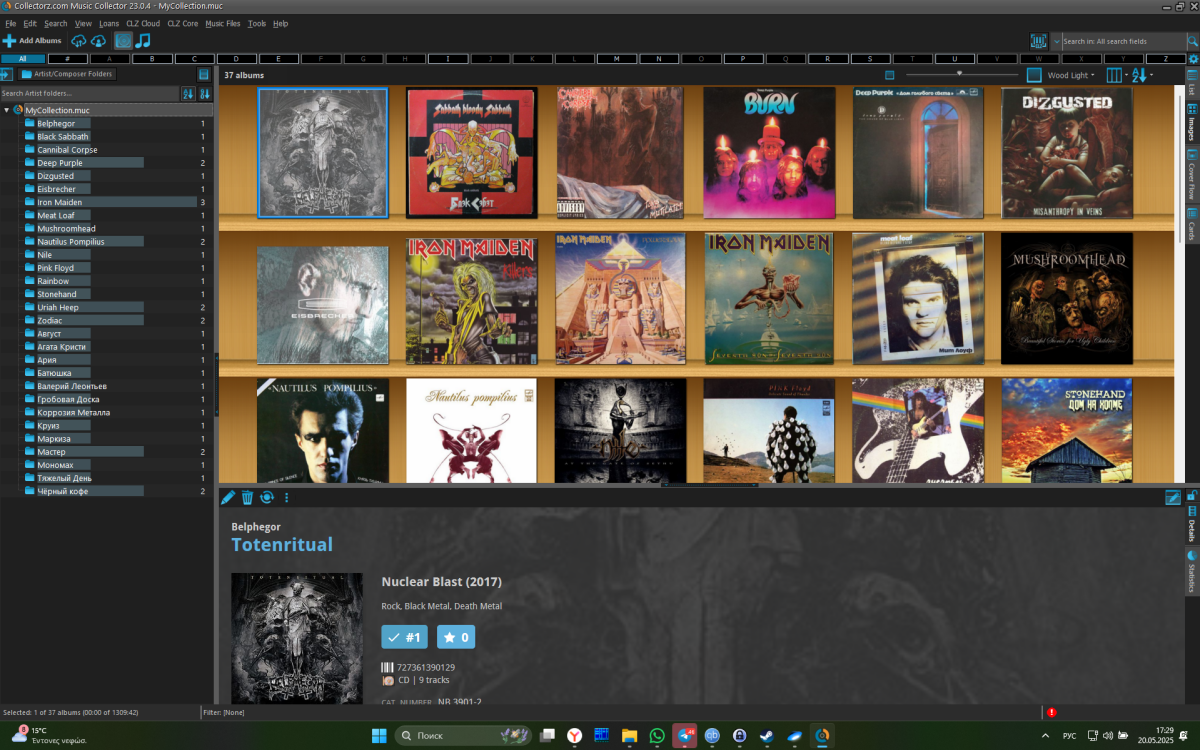Click the magnifier search icon
Screen dimensions: 1200x750
point(1192,41)
